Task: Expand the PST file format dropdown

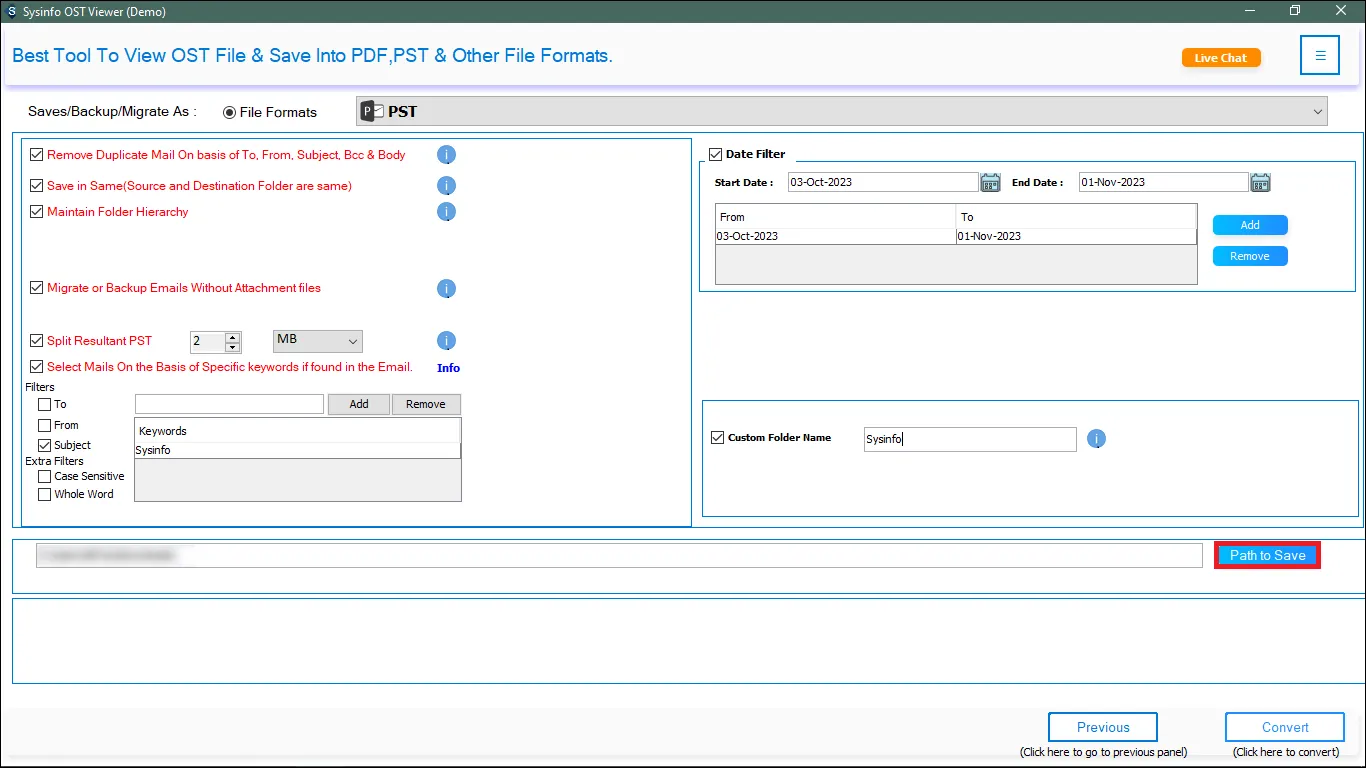Action: point(1316,112)
